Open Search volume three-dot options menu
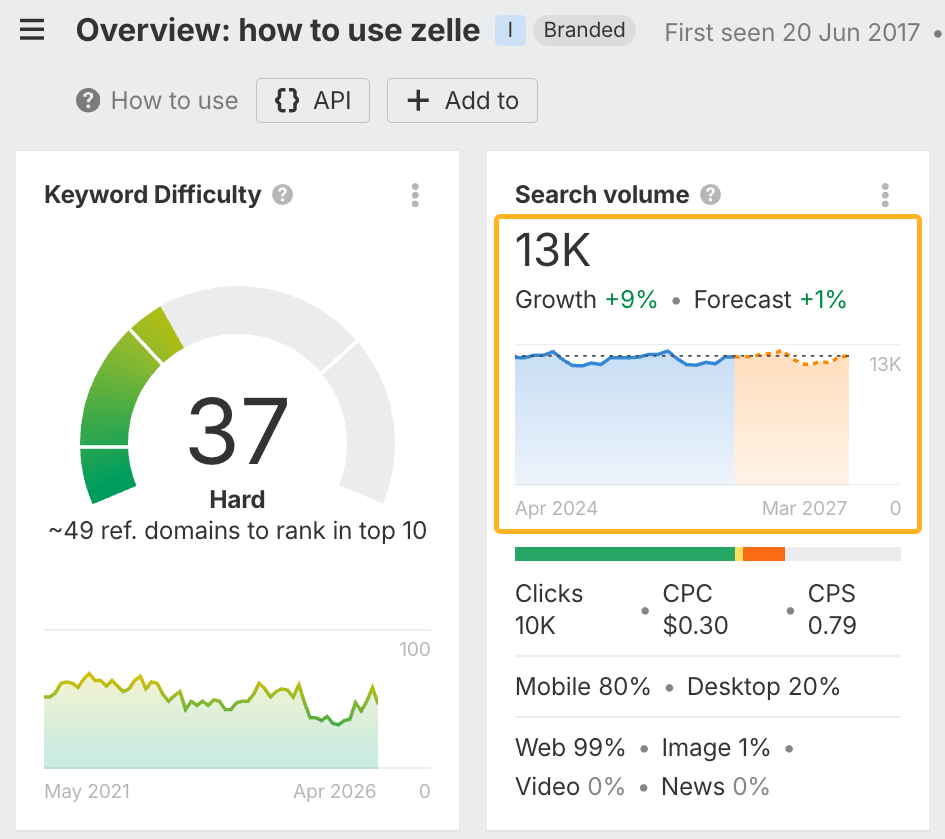The width and height of the screenshot is (945, 839). tap(885, 195)
